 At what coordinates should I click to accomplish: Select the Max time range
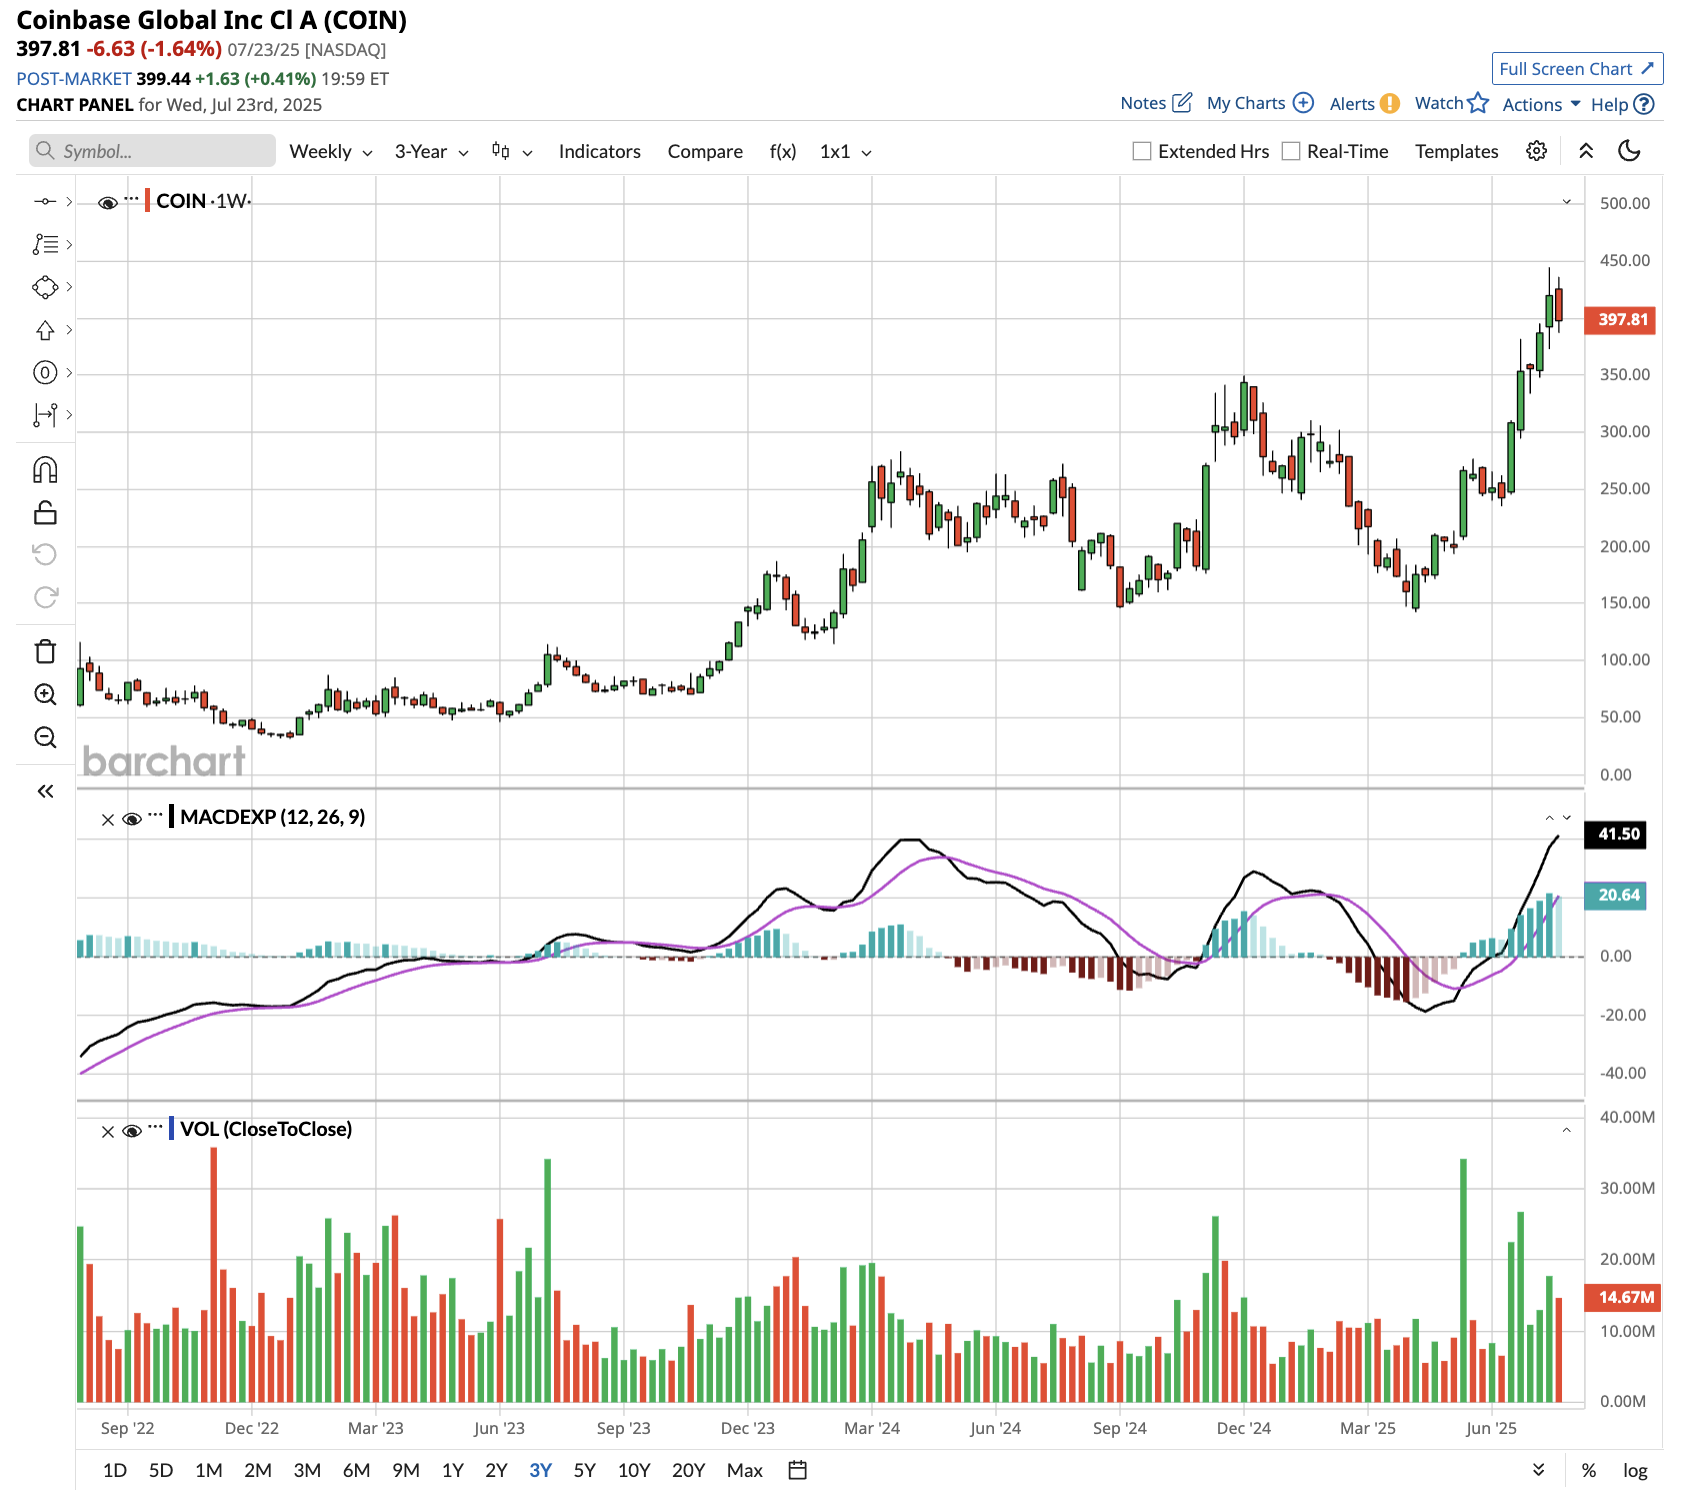pos(745,1470)
